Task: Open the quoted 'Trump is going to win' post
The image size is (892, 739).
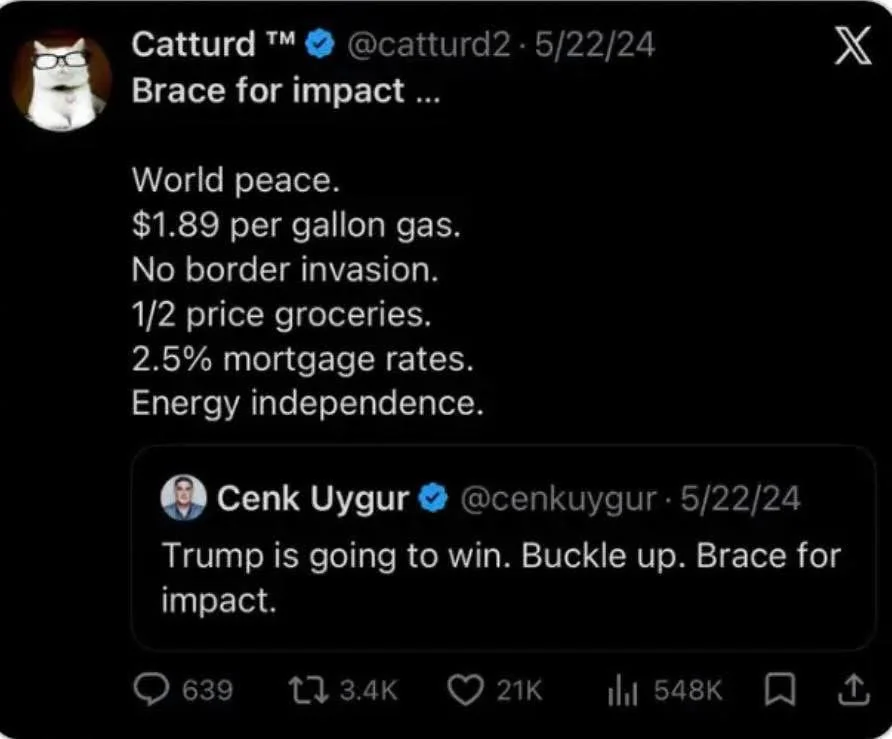Action: point(503,547)
